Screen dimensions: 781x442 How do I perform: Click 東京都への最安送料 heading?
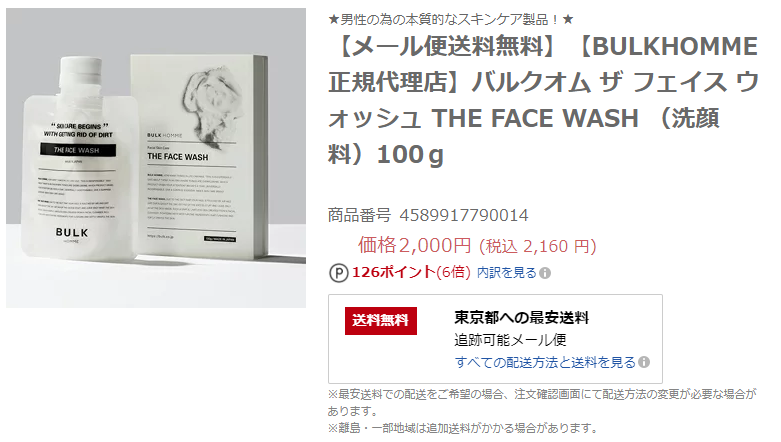[x=521, y=317]
